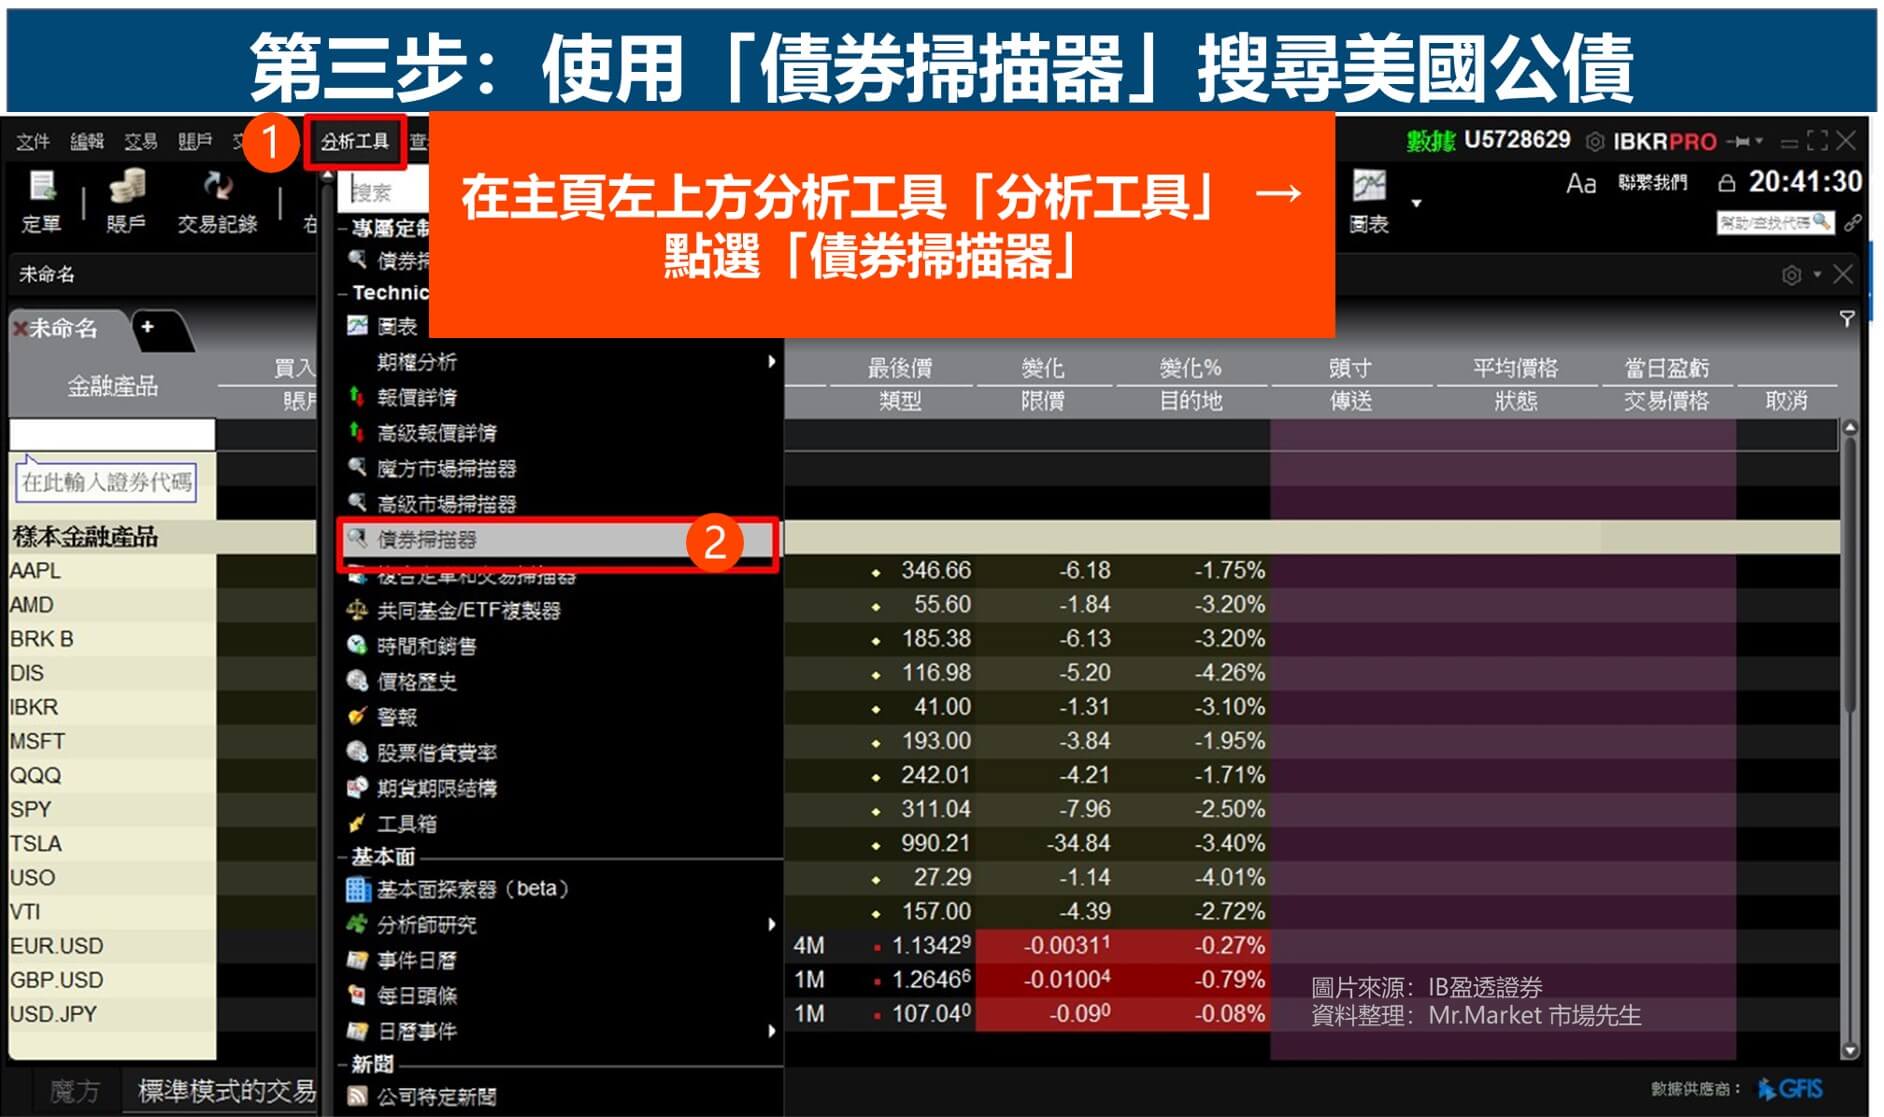Click the Aa font size button

(x=1581, y=184)
